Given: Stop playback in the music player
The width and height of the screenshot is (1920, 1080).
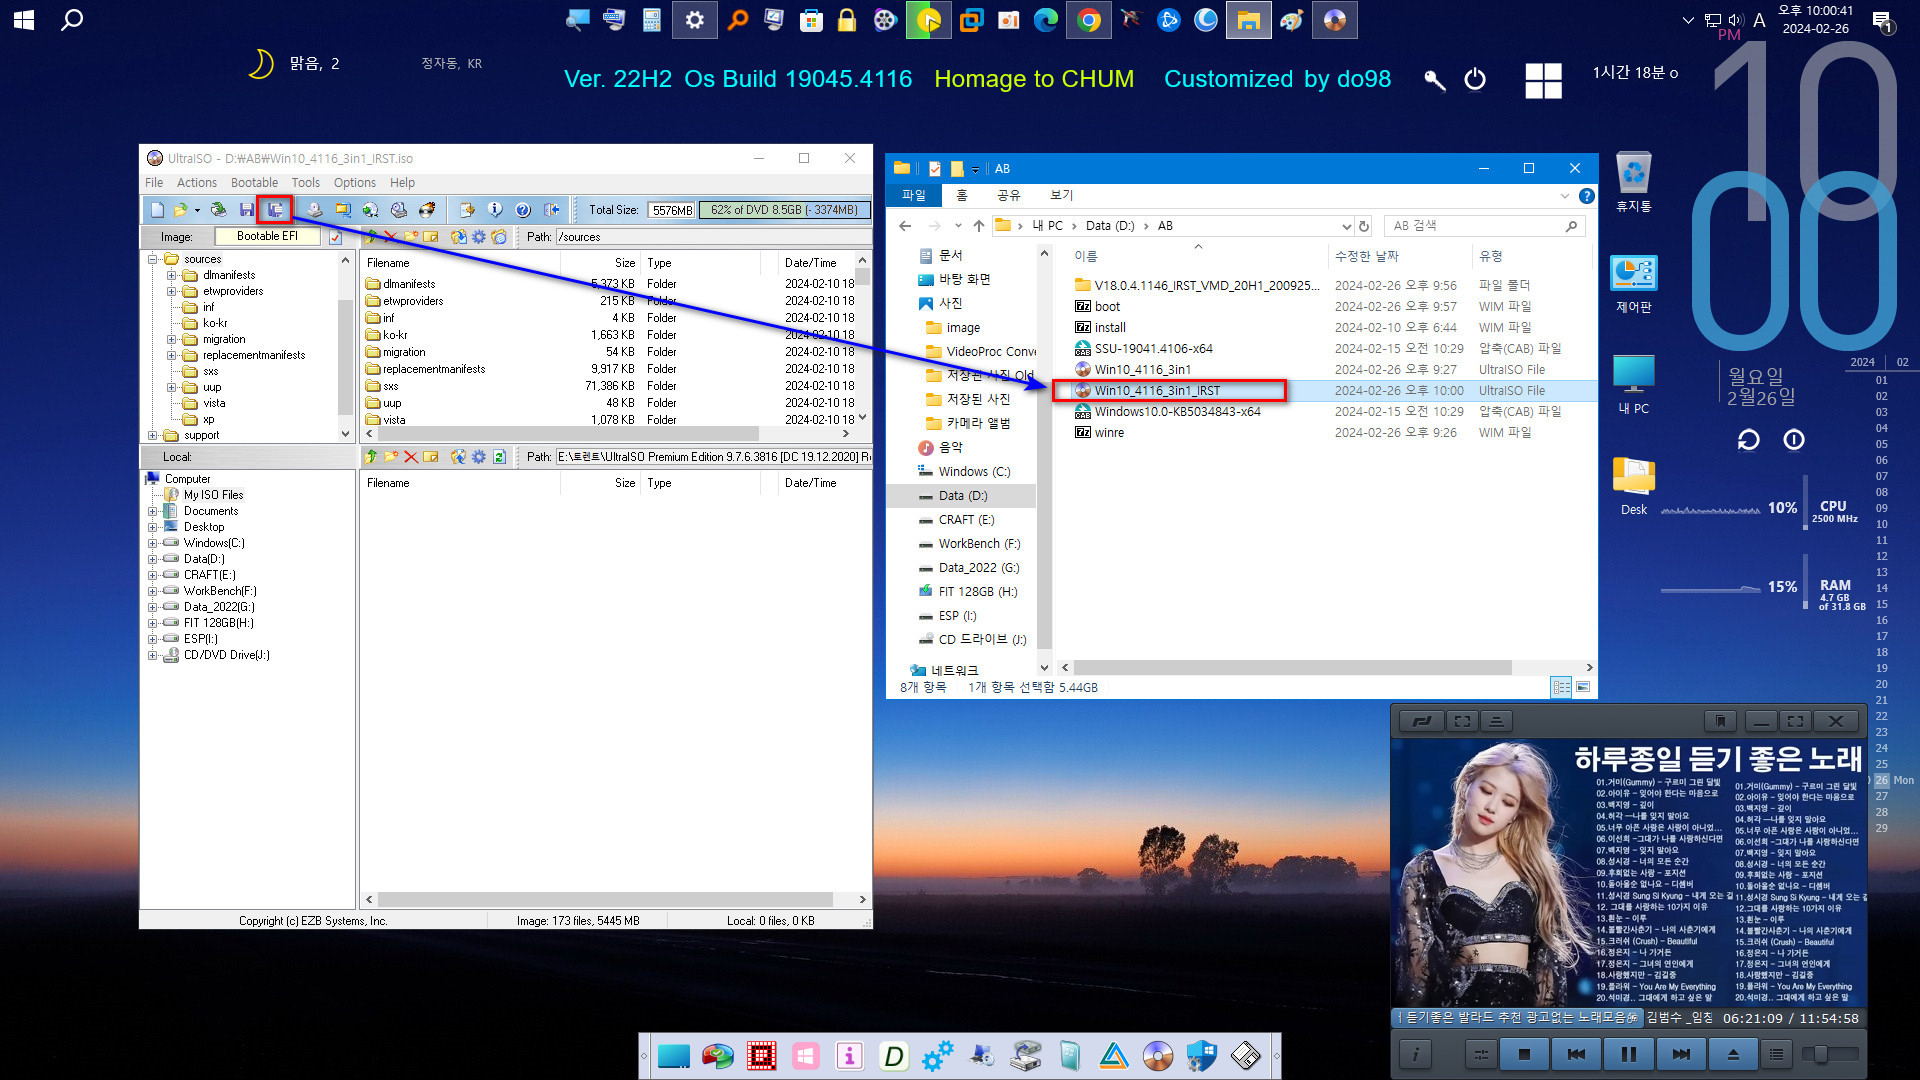Looking at the screenshot, I should pyautogui.click(x=1524, y=1054).
